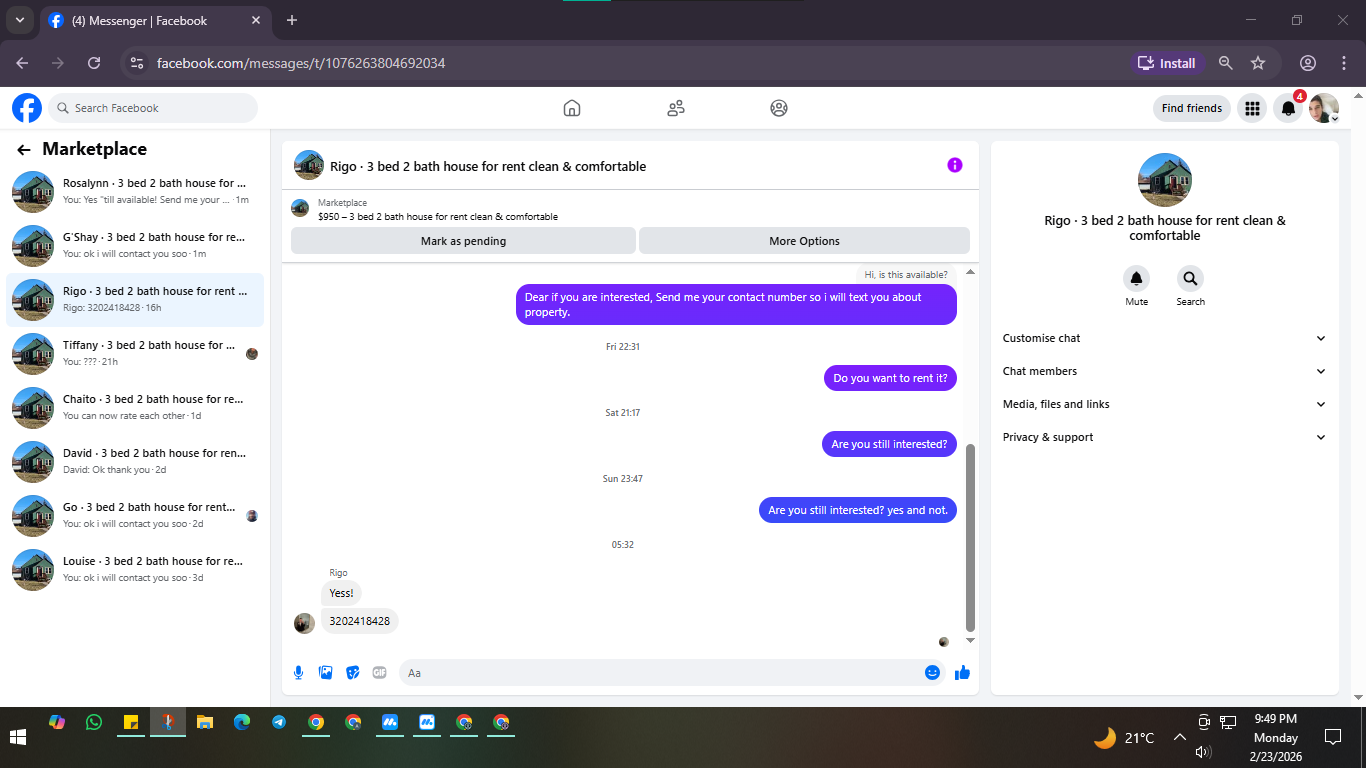Open the tab search dropdown arrow

coord(19,20)
